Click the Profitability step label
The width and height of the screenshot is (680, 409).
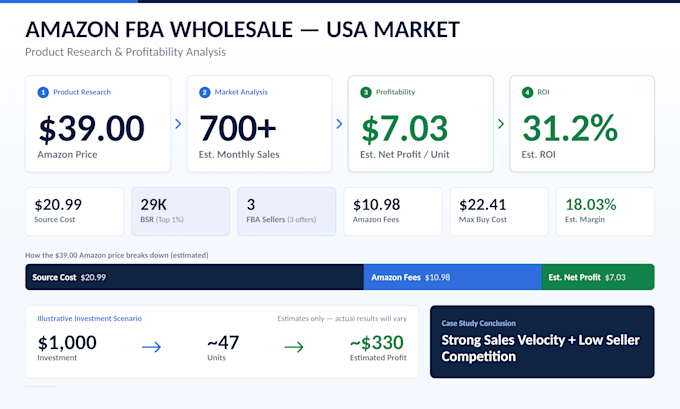pos(396,92)
